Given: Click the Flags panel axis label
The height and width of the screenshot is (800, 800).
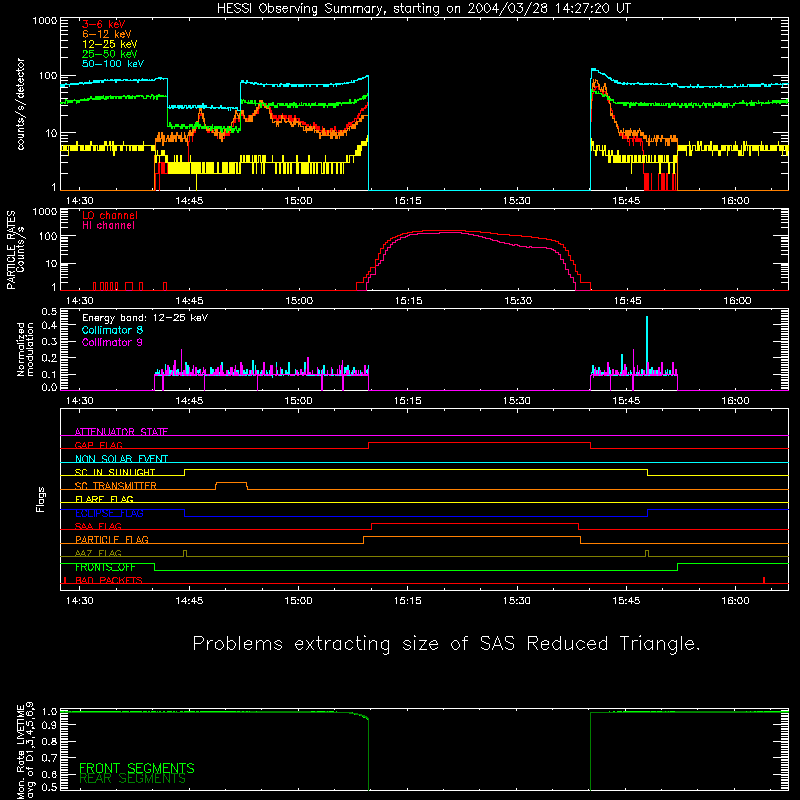Looking at the screenshot, I should point(40,499).
